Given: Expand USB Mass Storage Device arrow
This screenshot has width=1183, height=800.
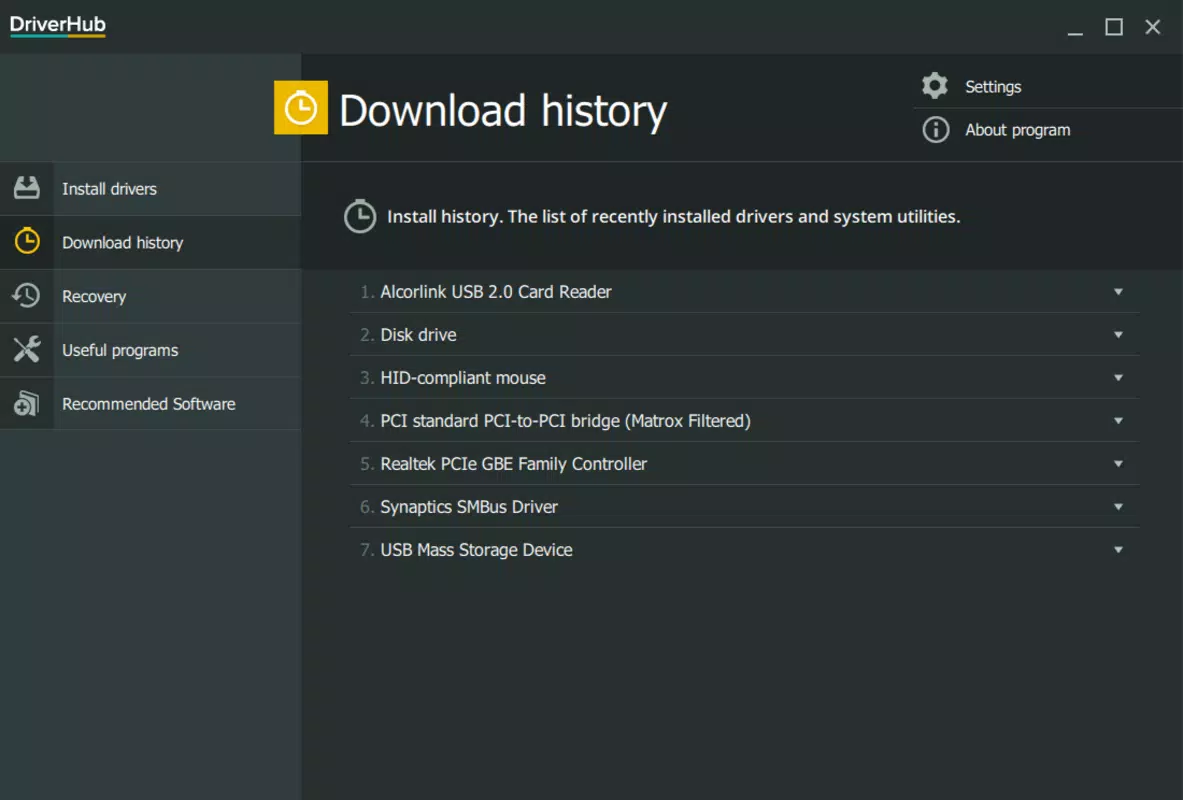Looking at the screenshot, I should coord(1118,550).
